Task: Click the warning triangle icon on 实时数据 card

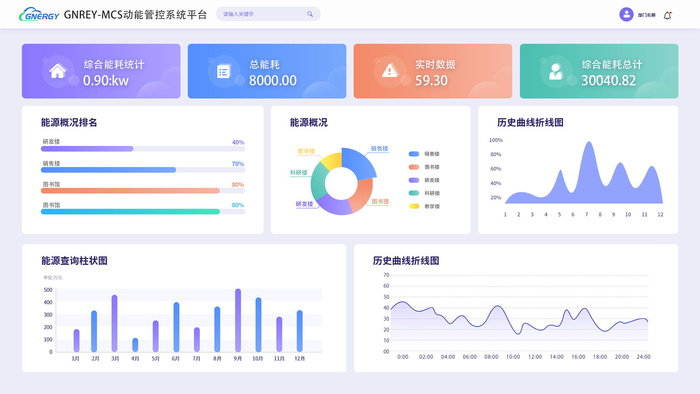Action: coord(390,71)
